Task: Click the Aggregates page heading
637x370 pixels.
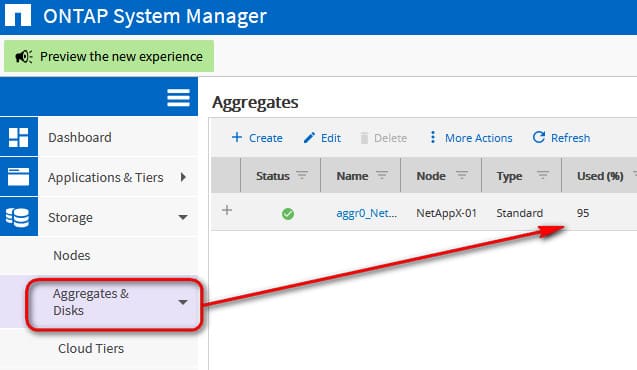Action: coord(255,103)
